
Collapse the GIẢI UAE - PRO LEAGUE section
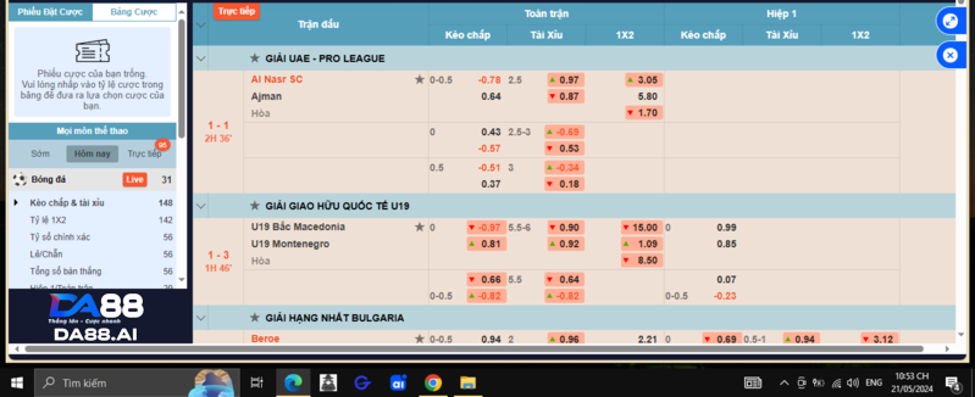tap(201, 58)
